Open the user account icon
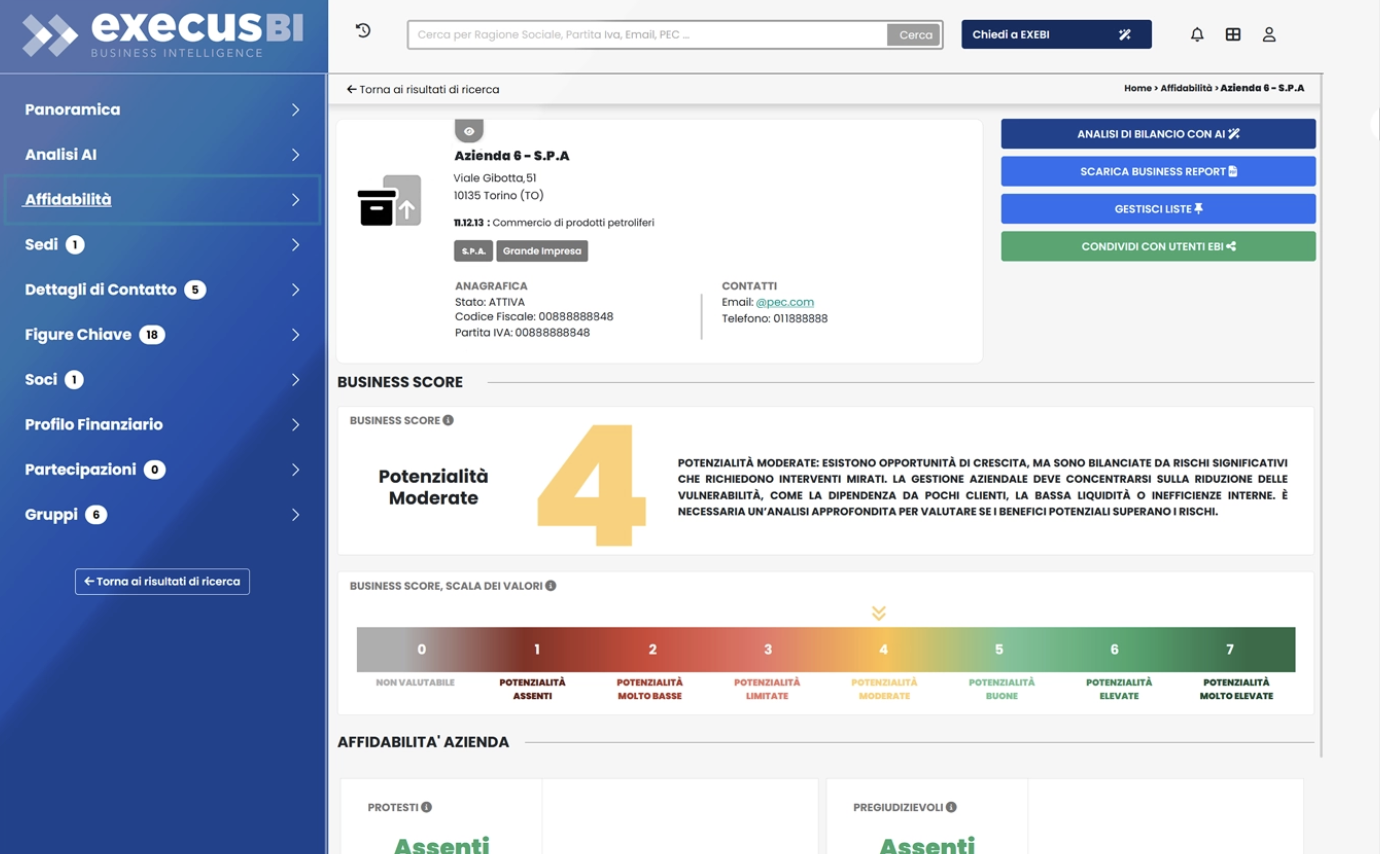 click(x=1270, y=33)
